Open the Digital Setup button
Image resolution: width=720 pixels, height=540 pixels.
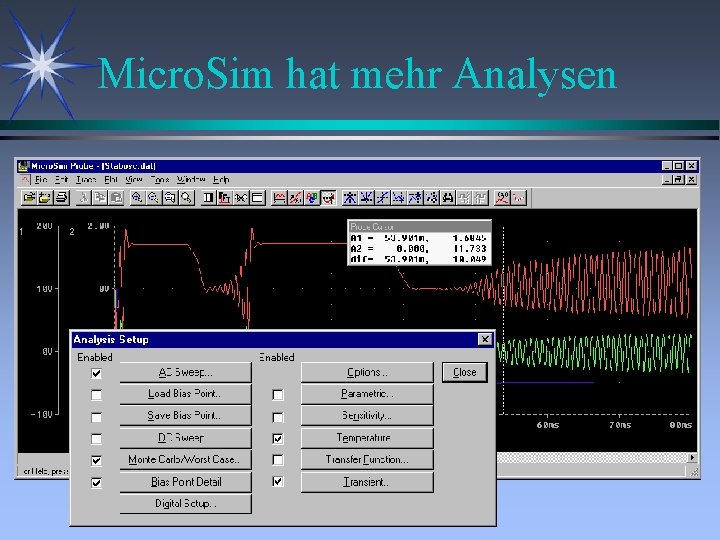click(x=186, y=503)
